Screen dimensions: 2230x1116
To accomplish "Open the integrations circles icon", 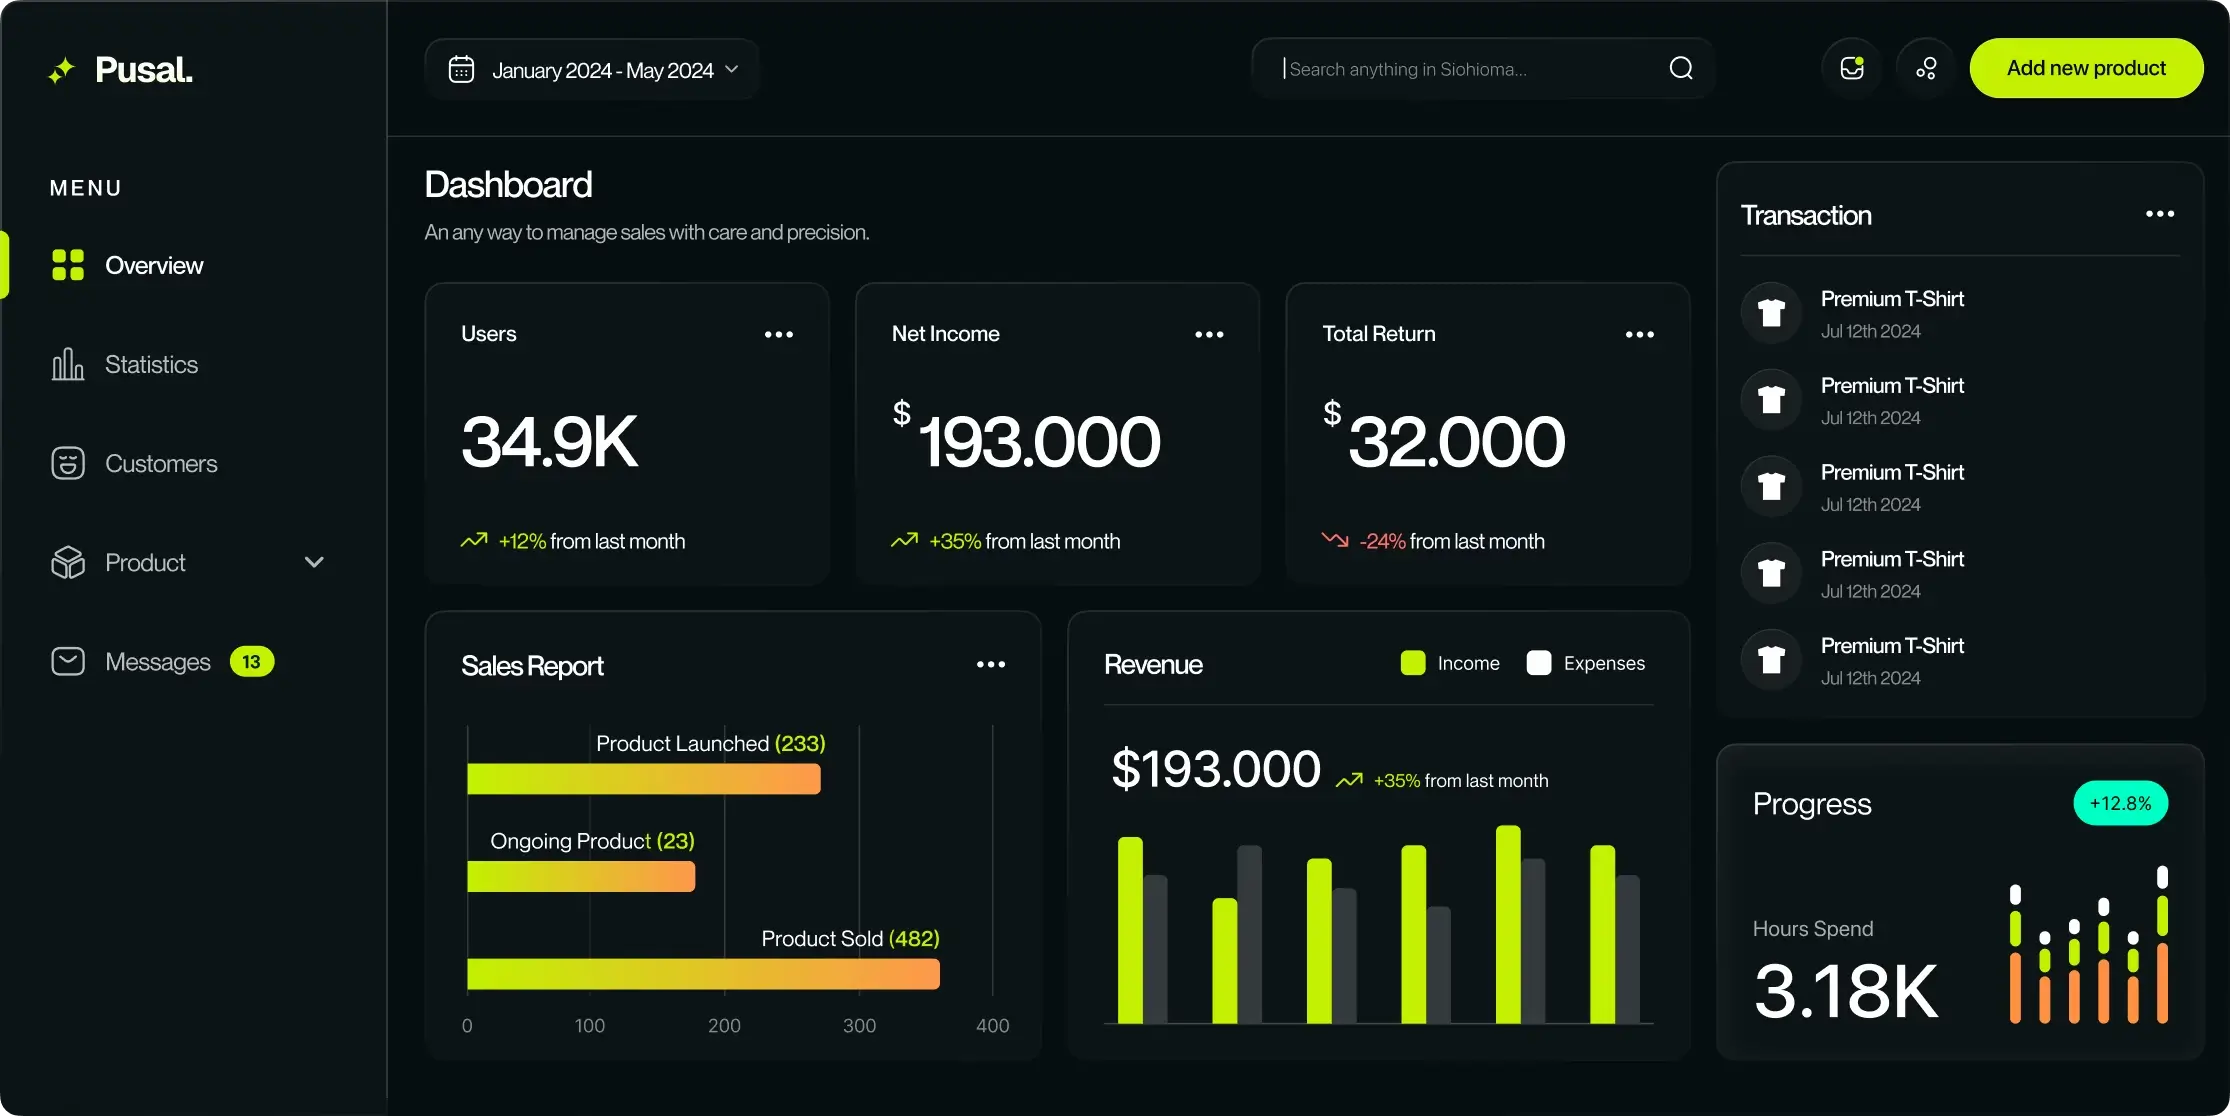I will (x=1926, y=68).
